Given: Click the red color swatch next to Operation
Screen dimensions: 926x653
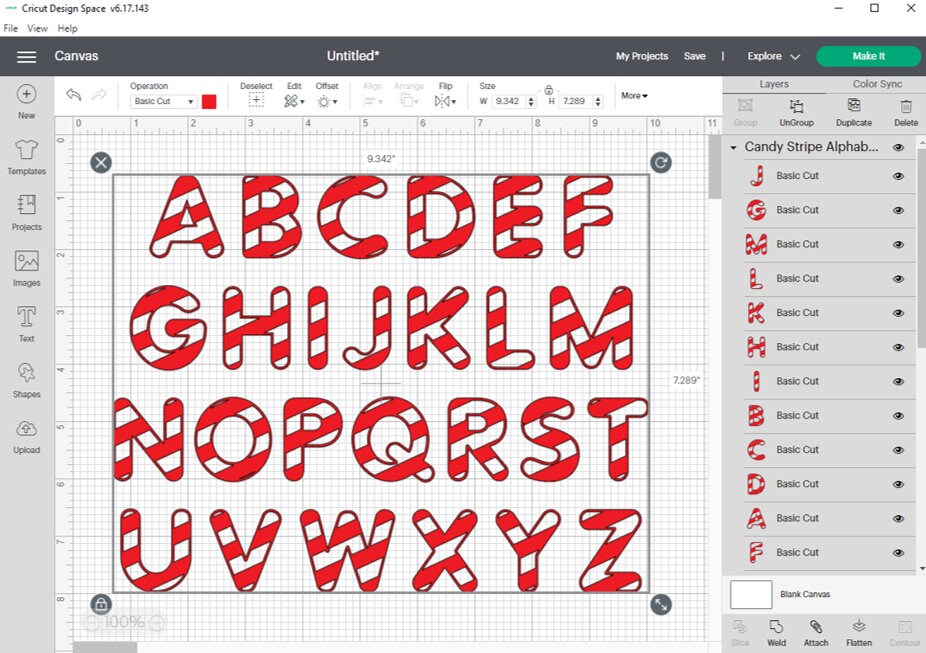Looking at the screenshot, I should coord(210,101).
